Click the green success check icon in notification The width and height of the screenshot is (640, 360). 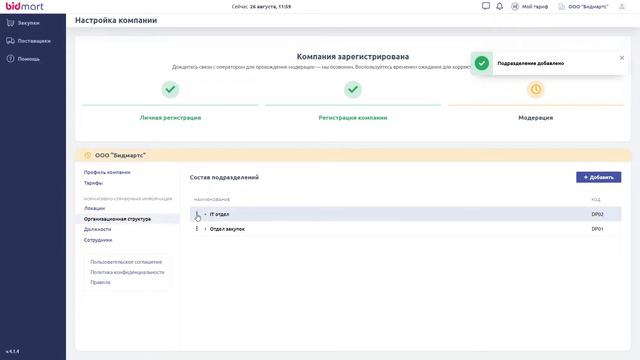tap(482, 63)
